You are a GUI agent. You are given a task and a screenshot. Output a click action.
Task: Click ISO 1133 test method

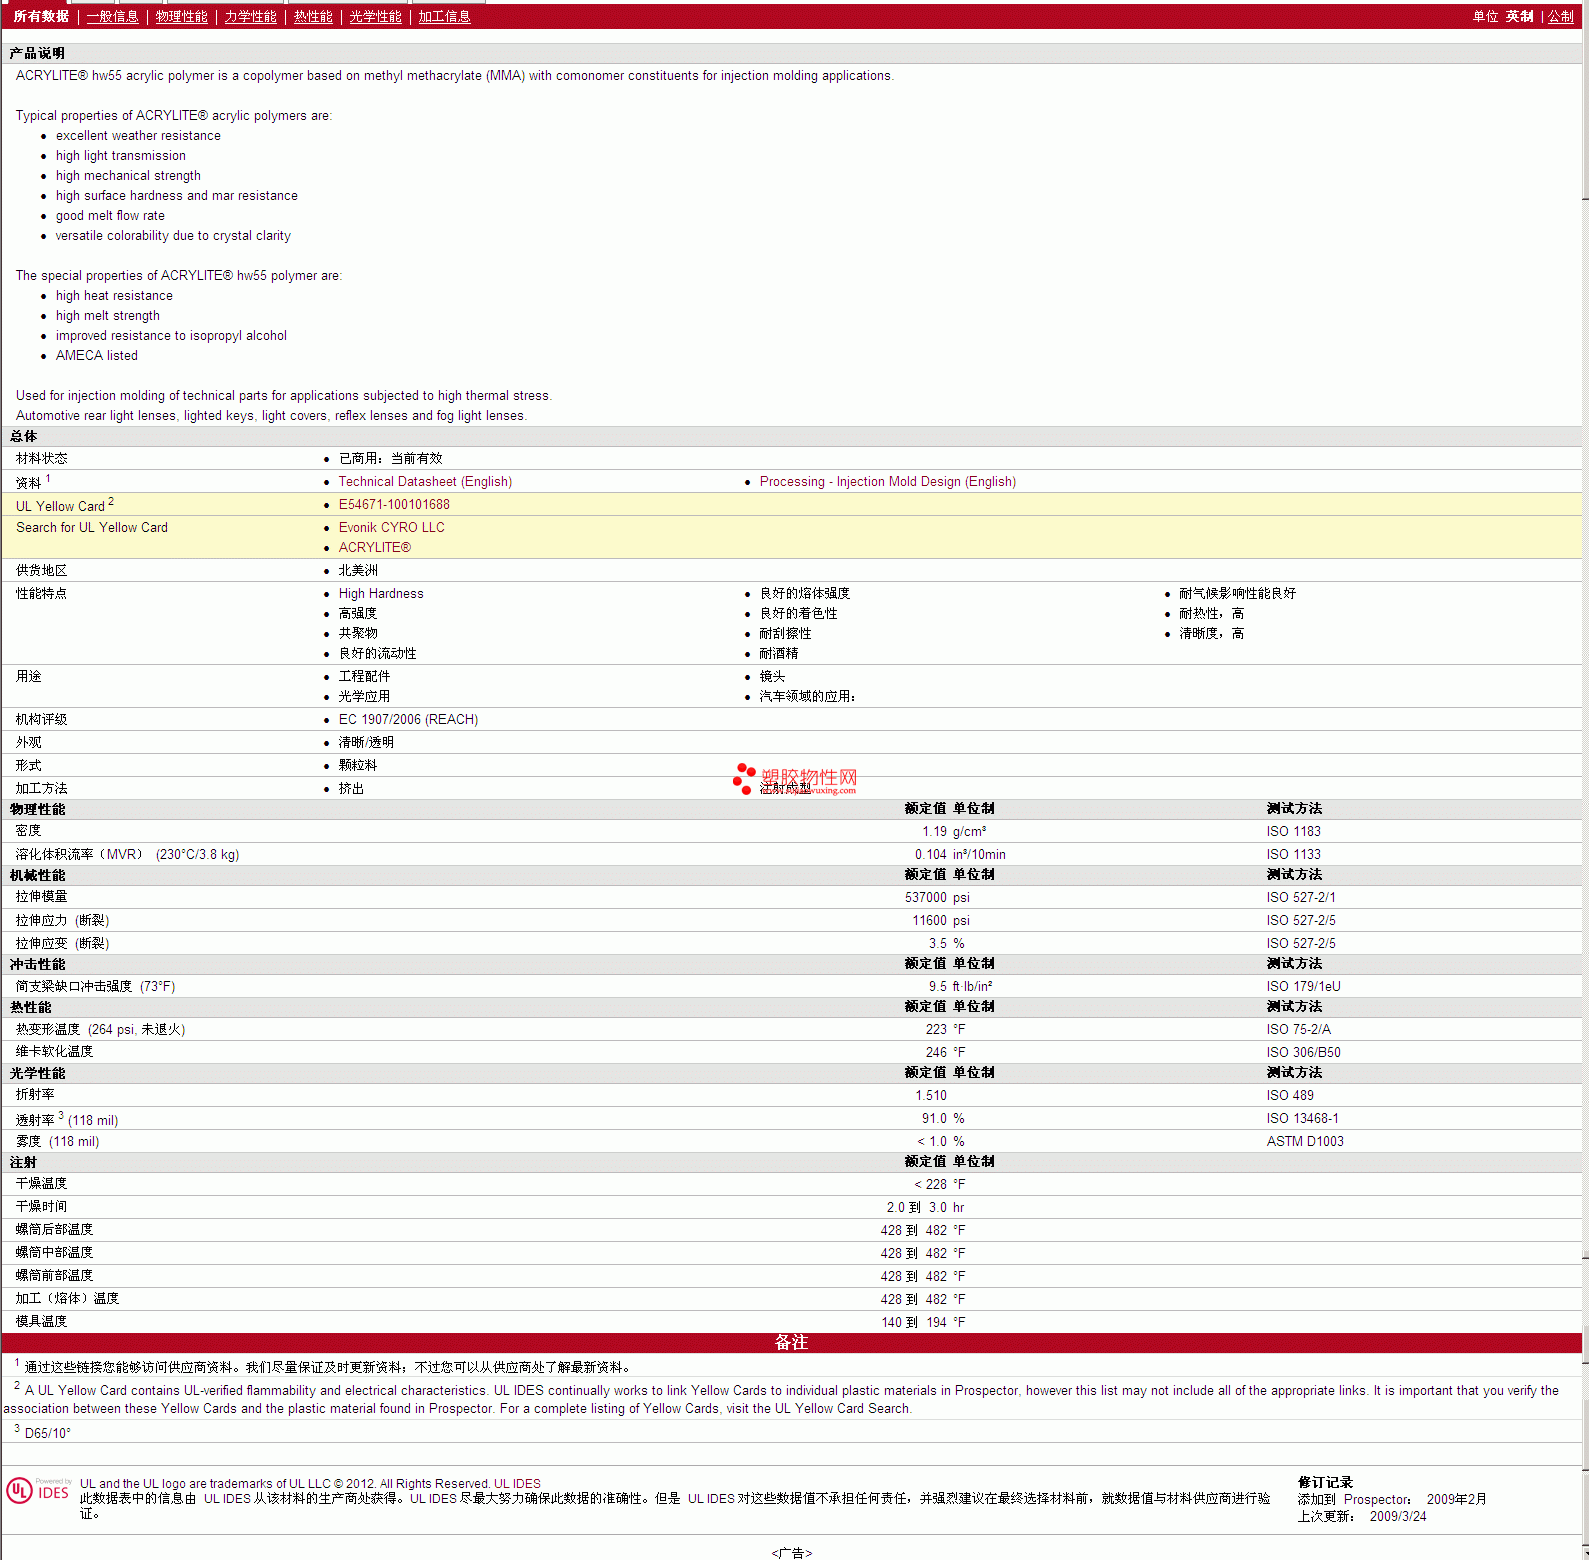(1293, 854)
